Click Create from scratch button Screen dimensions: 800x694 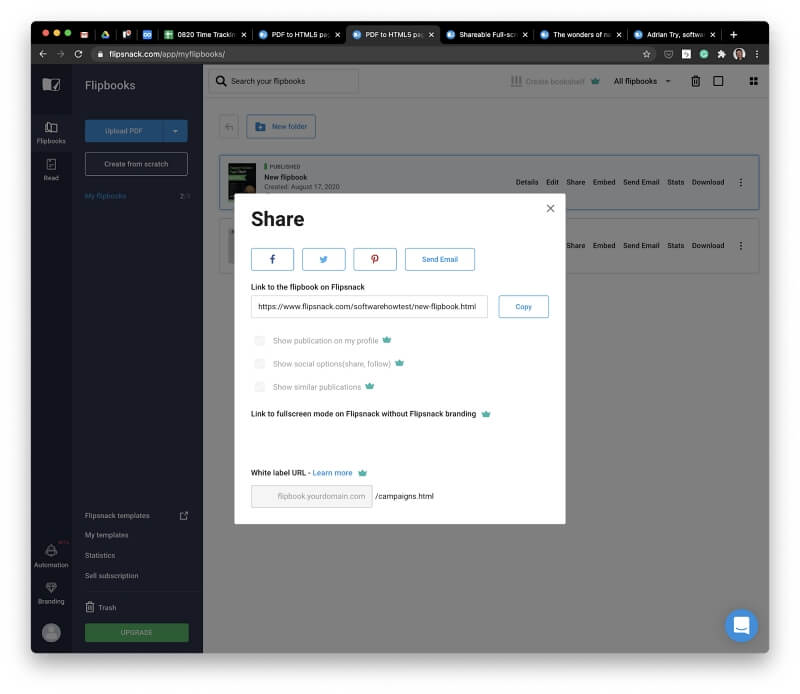(x=136, y=164)
